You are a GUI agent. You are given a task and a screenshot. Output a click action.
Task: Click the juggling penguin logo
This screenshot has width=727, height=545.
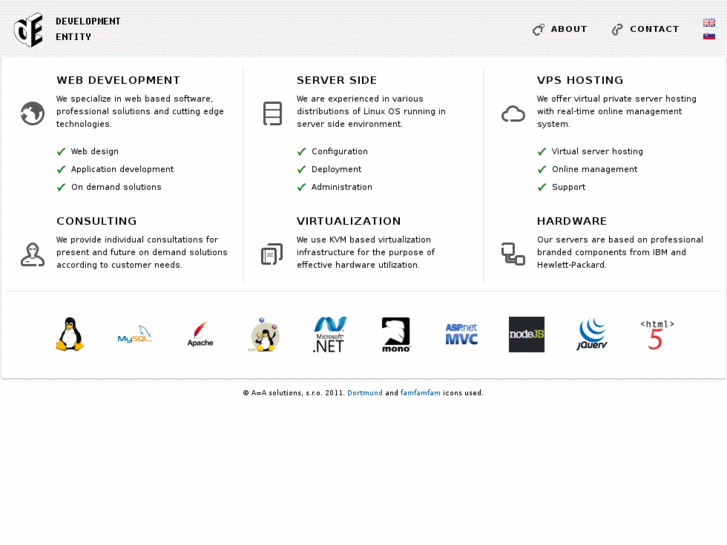[x=265, y=334]
